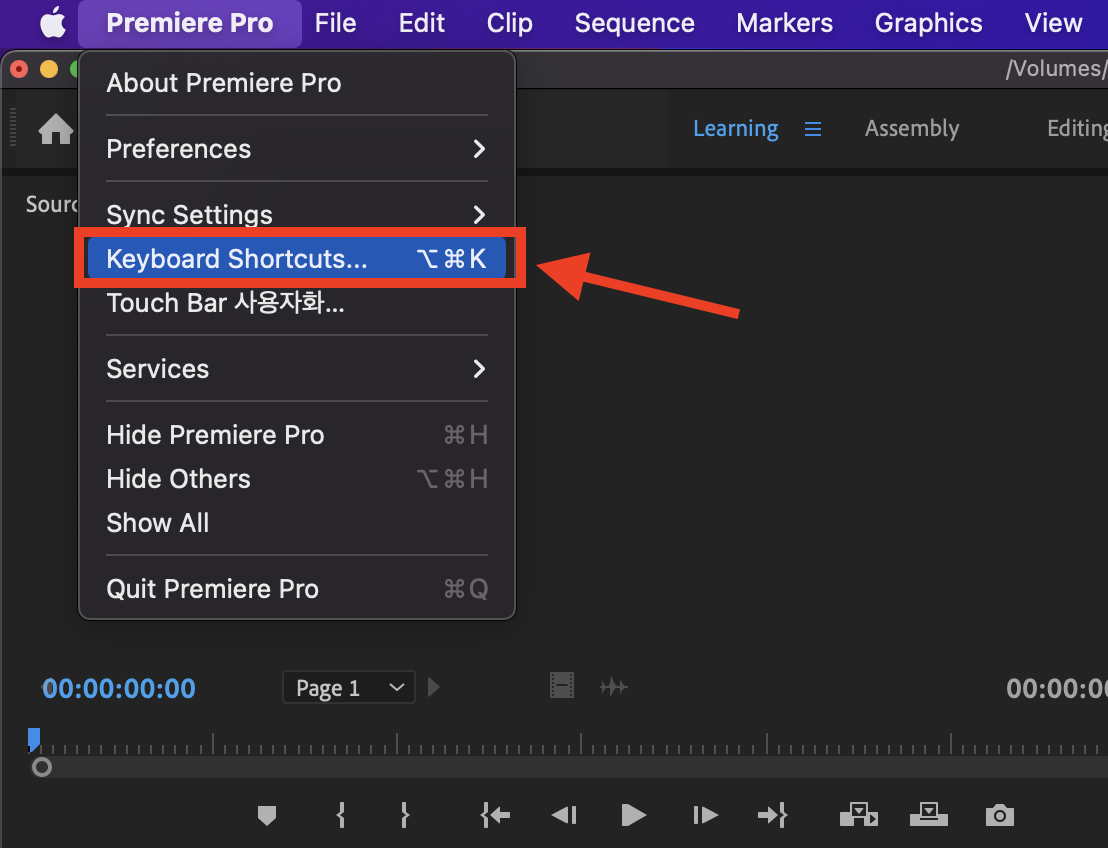Image resolution: width=1108 pixels, height=848 pixels.
Task: Click the blue 00:00:00:00 timecode
Action: [119, 688]
